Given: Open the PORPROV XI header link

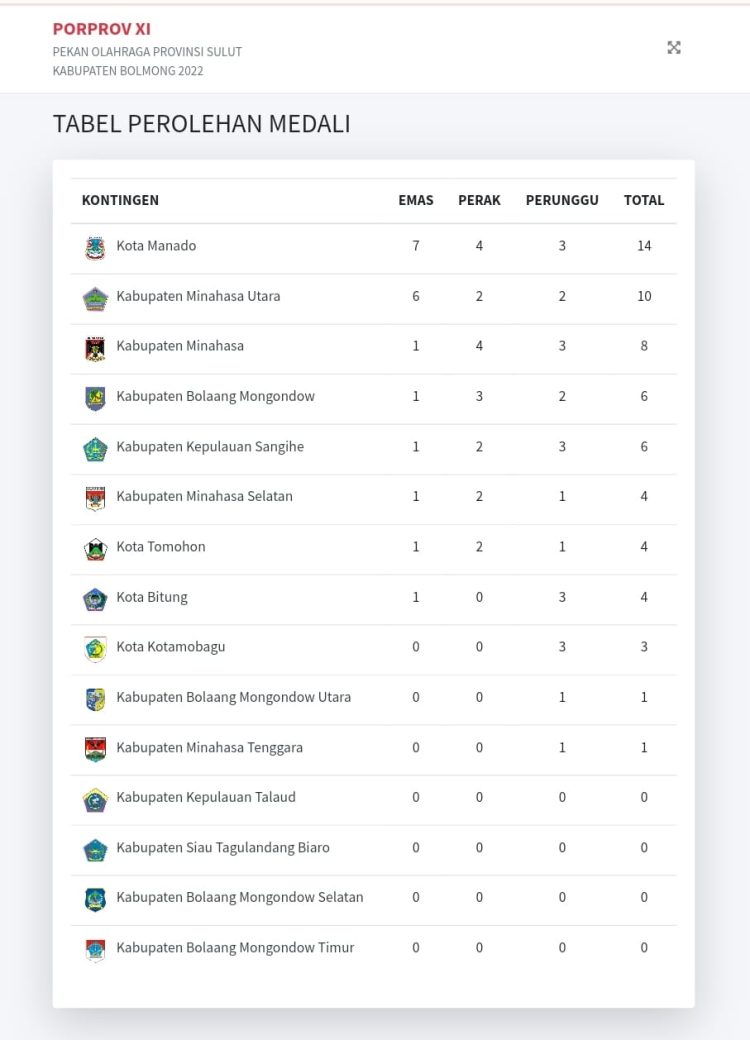Looking at the screenshot, I should 102,29.
